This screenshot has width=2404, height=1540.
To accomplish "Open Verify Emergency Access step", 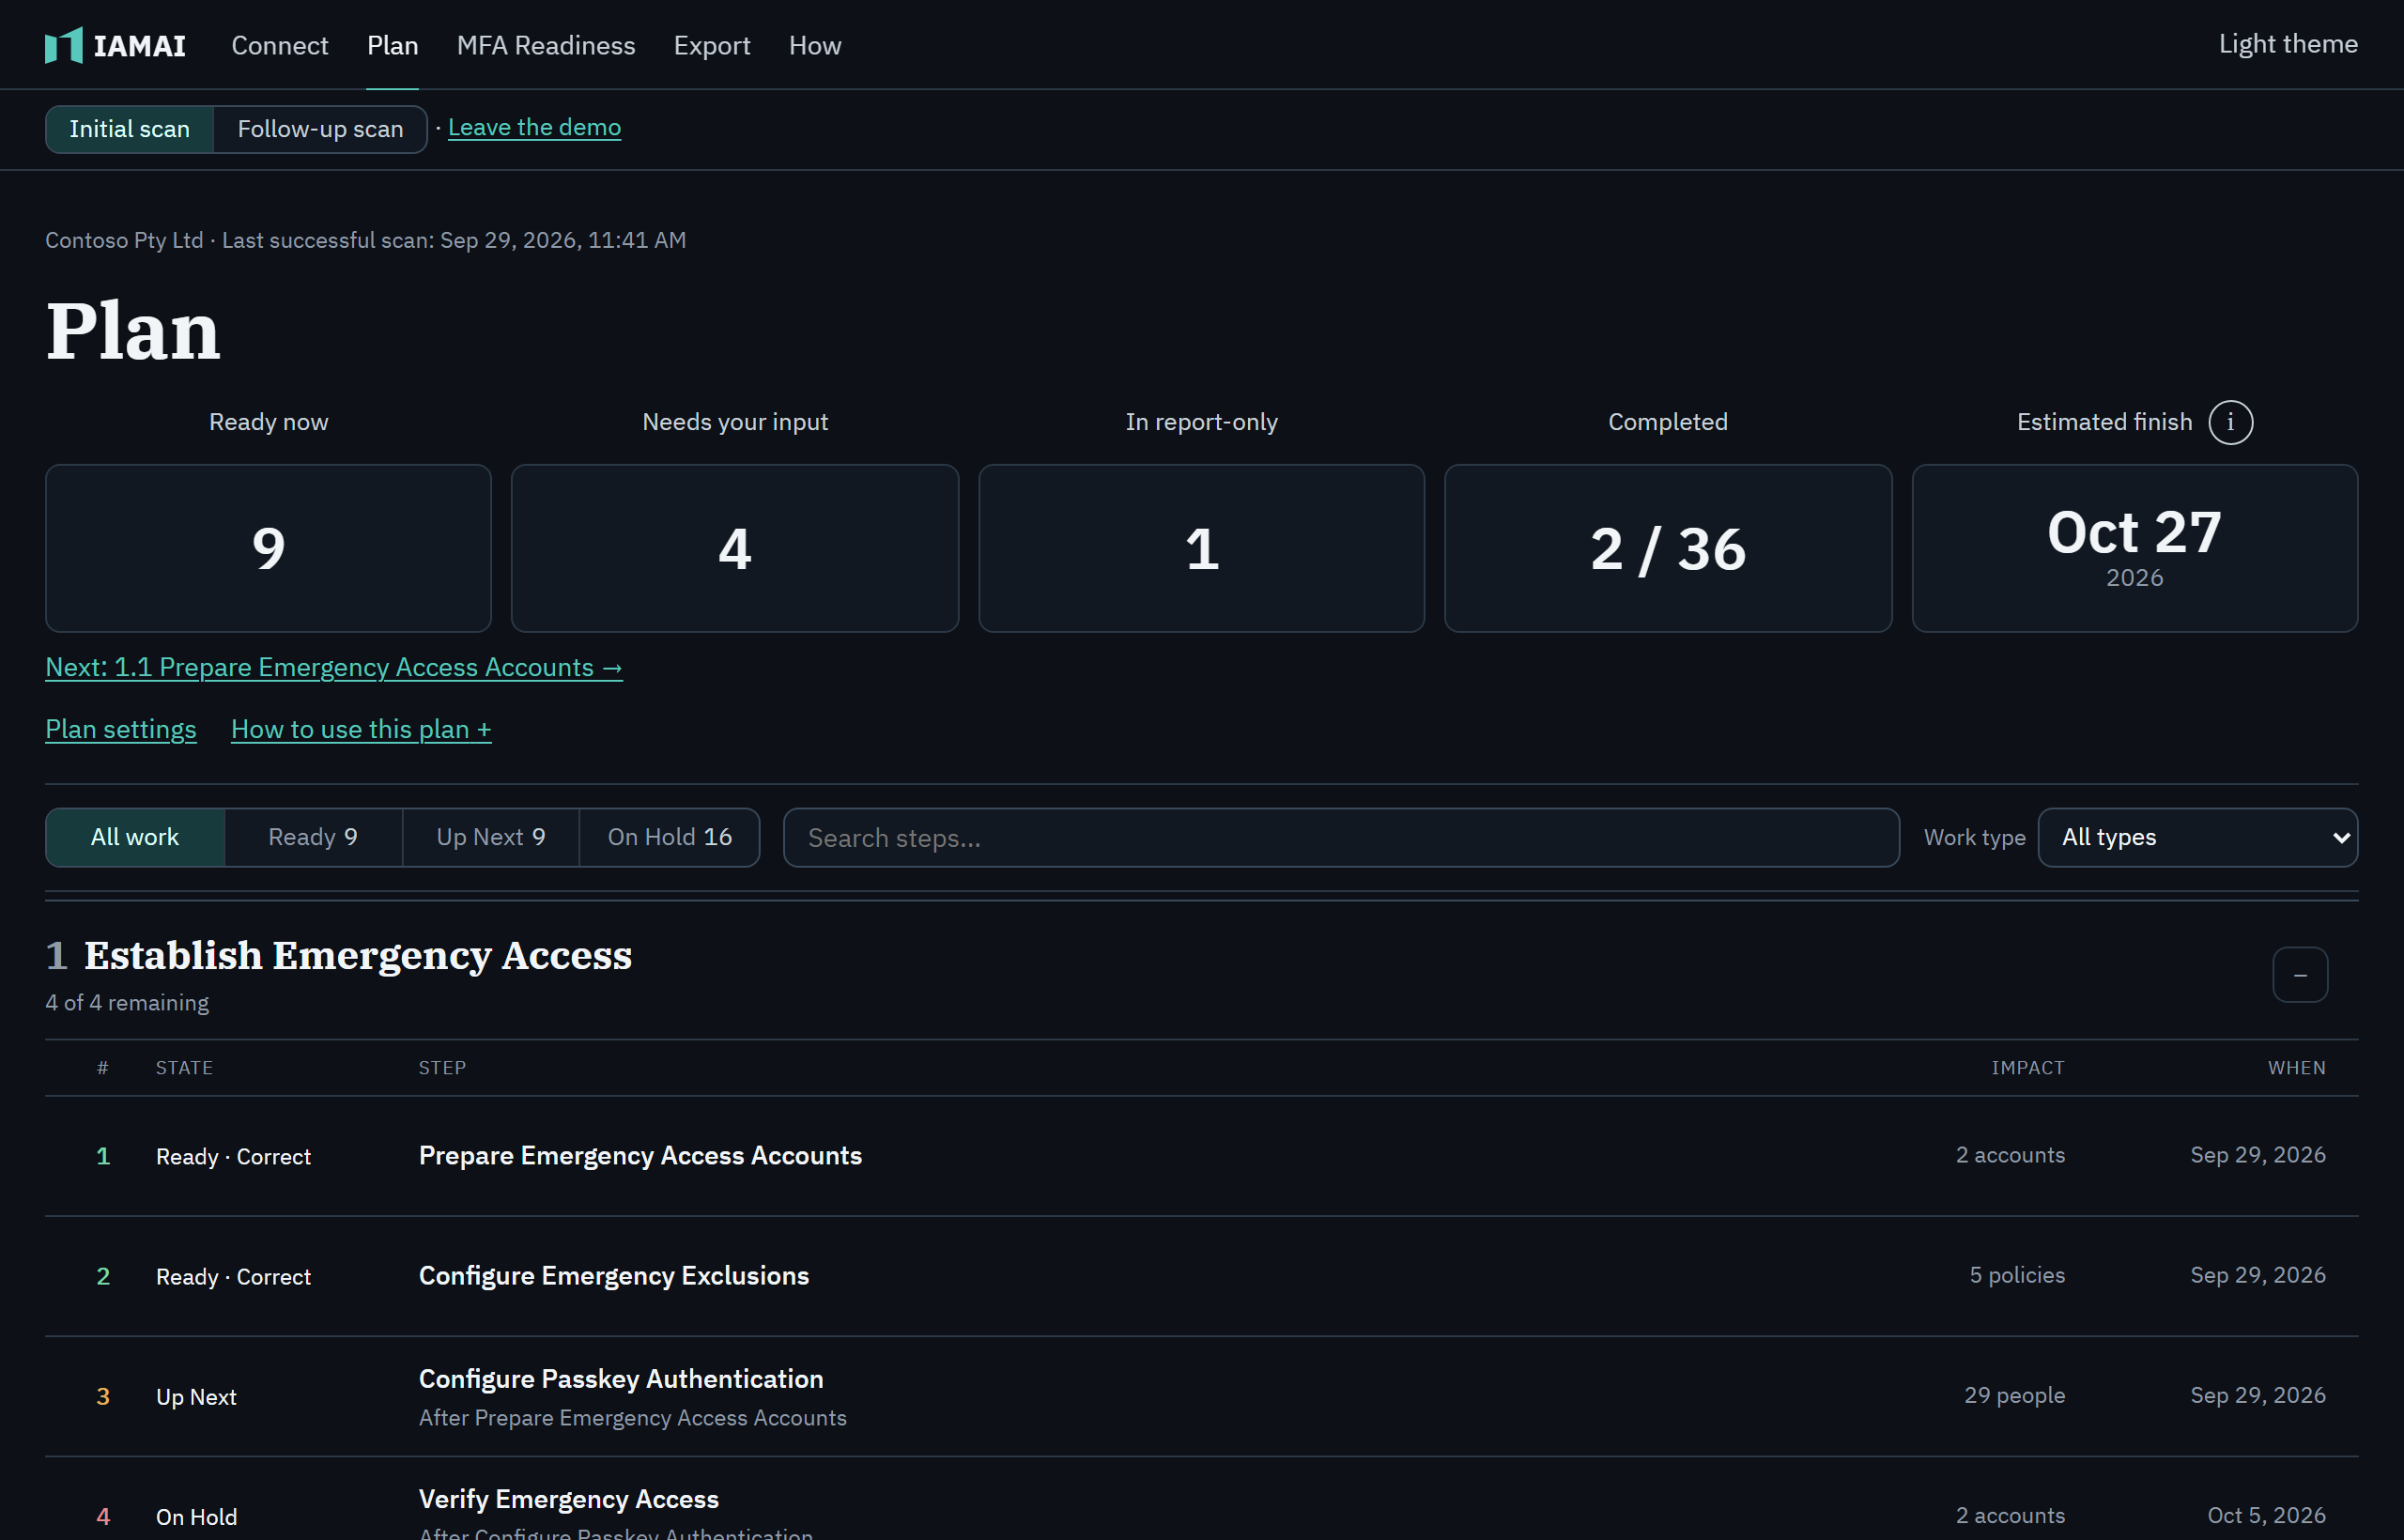I will (x=569, y=1498).
